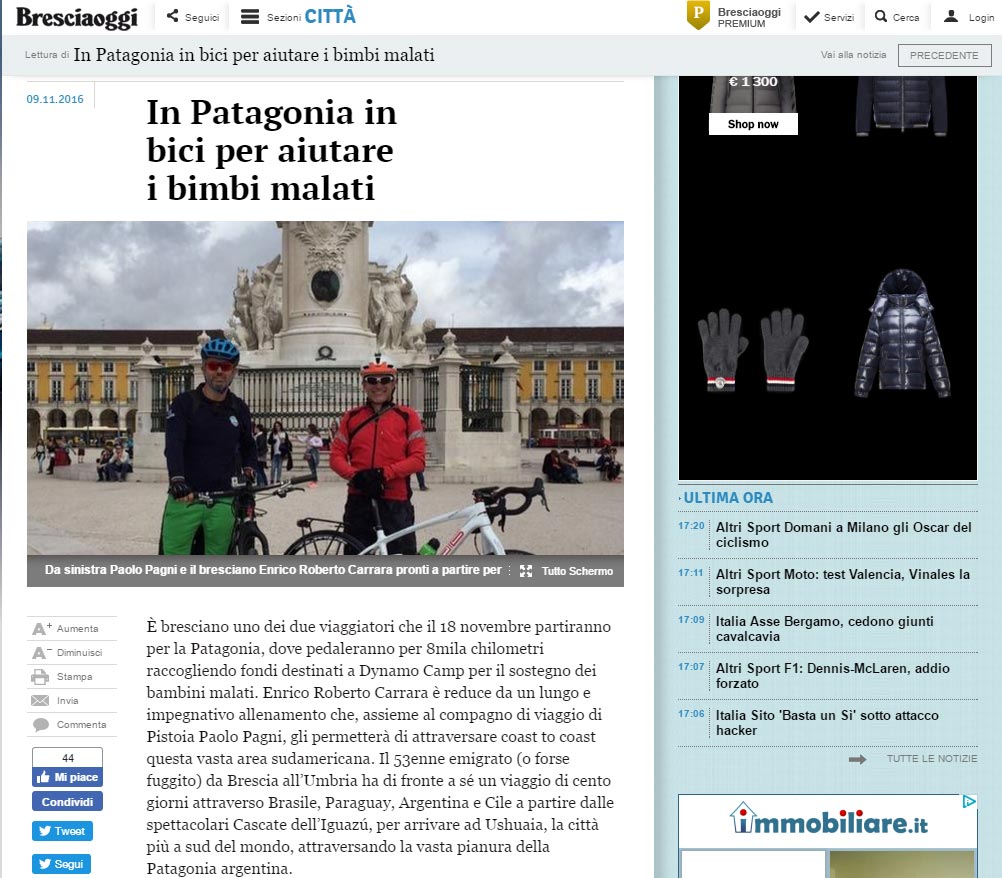Click the Stampa label

(74, 677)
